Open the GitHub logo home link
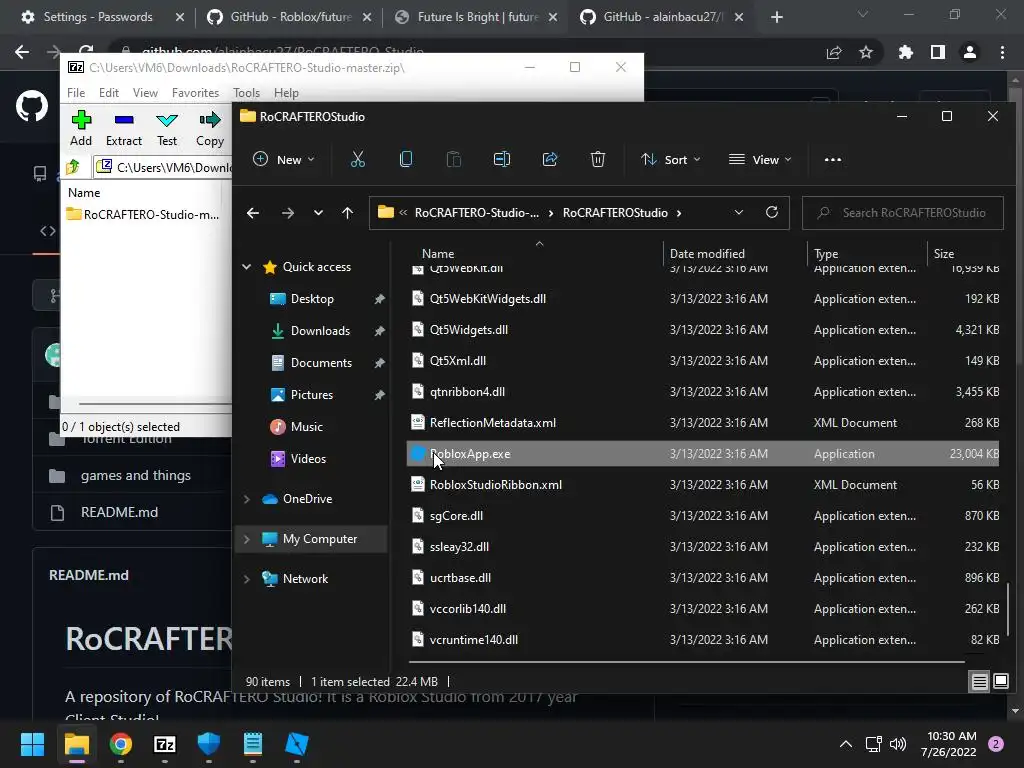The height and width of the screenshot is (768, 1024). tap(32, 106)
